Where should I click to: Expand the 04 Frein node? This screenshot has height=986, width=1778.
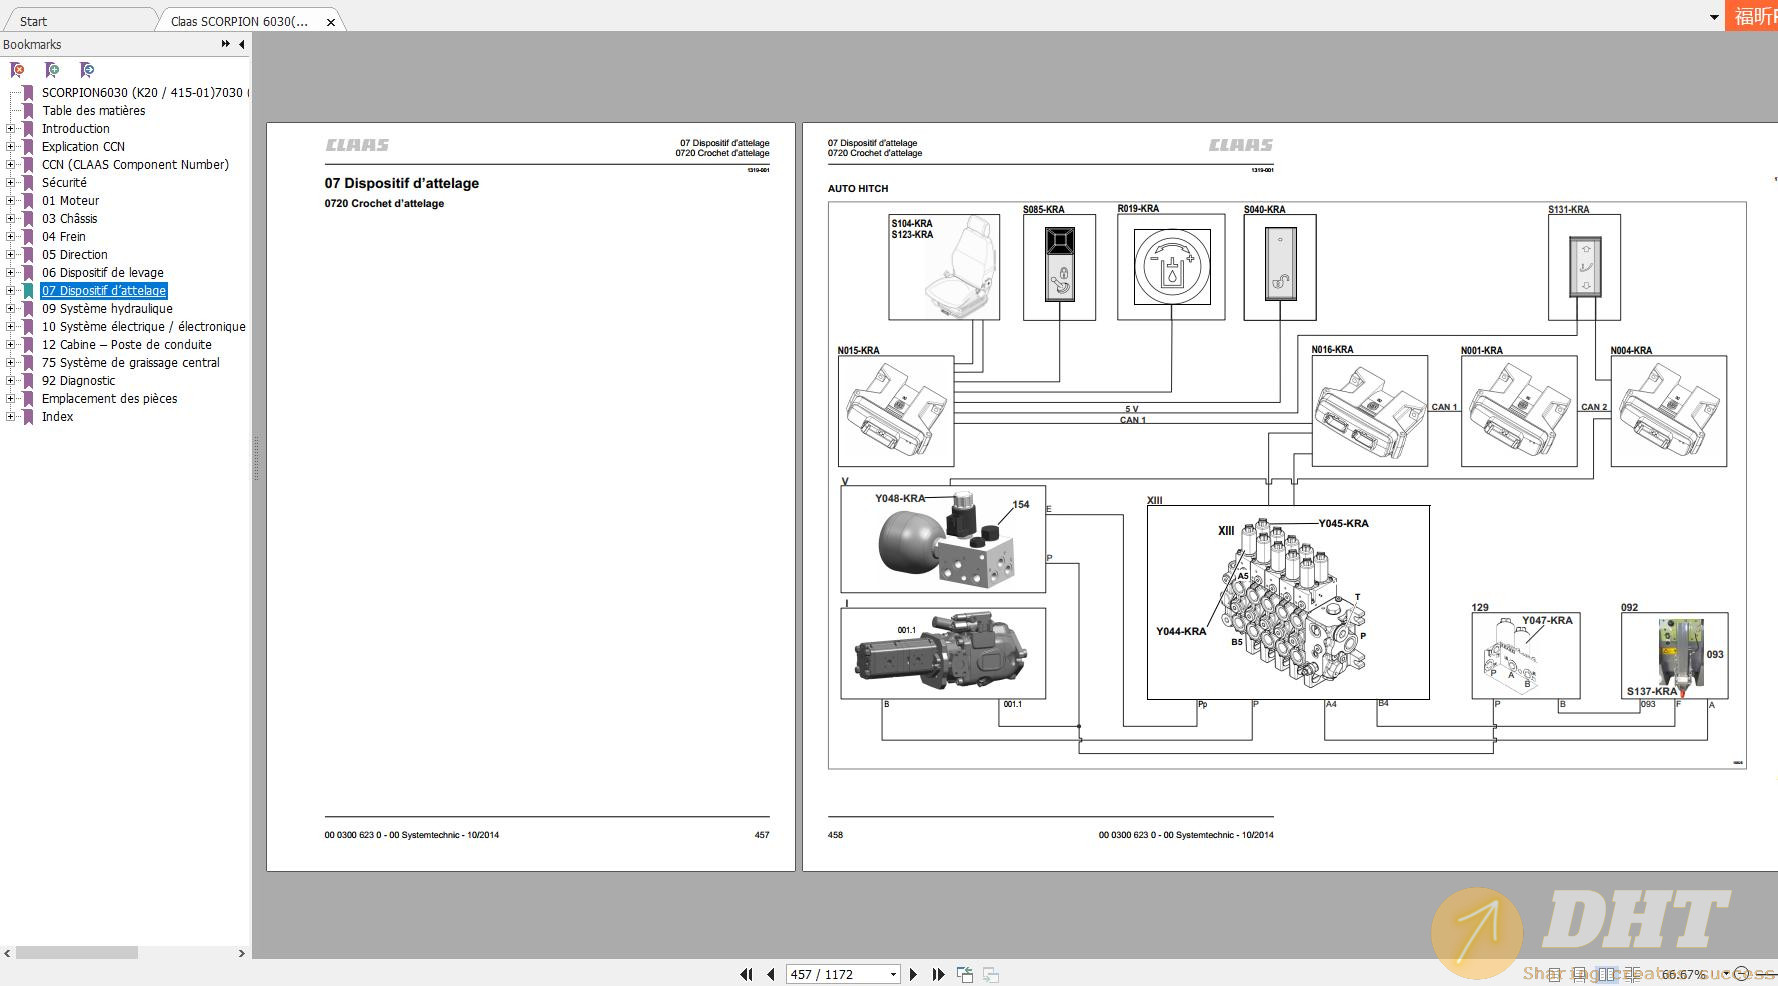click(11, 236)
